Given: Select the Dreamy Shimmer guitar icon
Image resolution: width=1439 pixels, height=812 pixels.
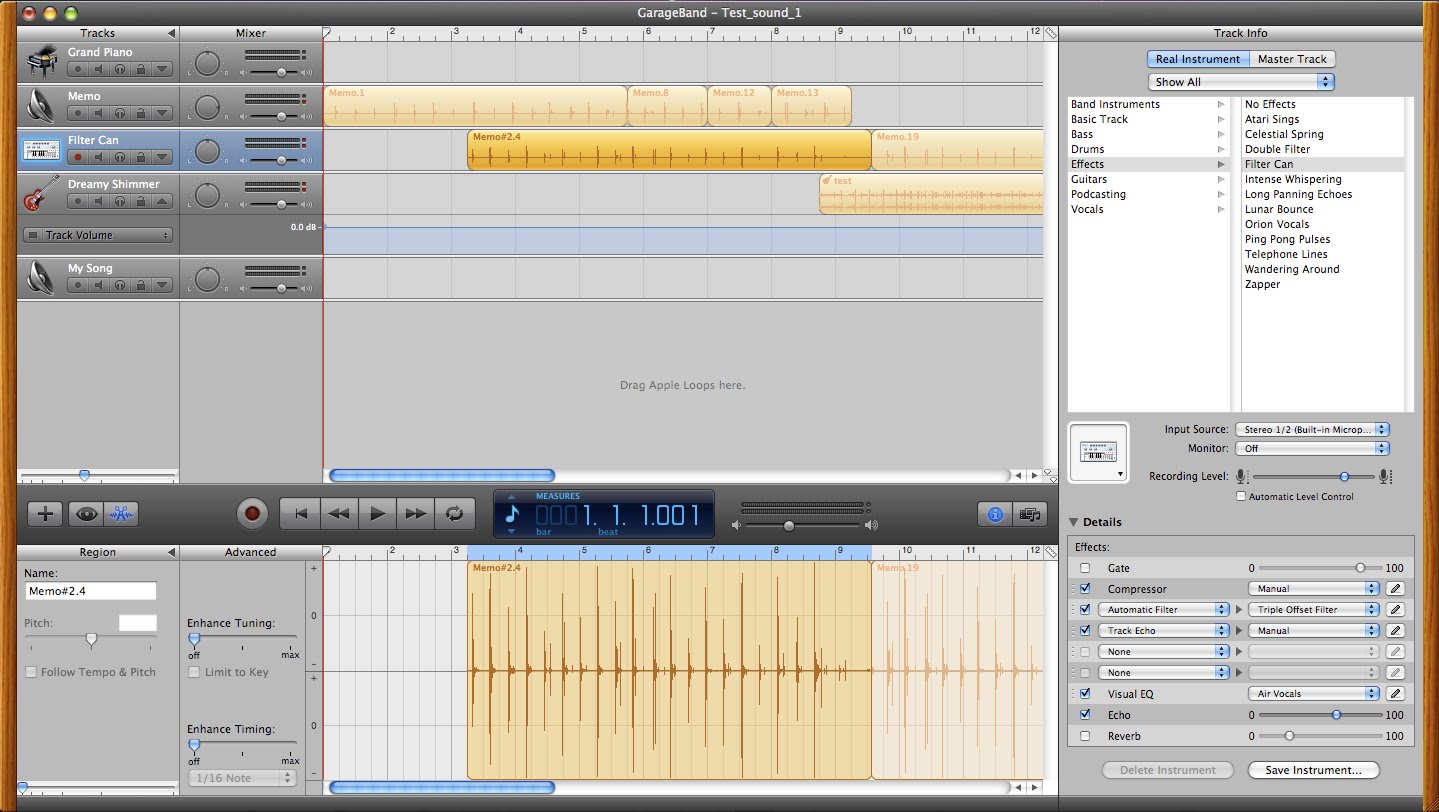Looking at the screenshot, I should pyautogui.click(x=41, y=194).
